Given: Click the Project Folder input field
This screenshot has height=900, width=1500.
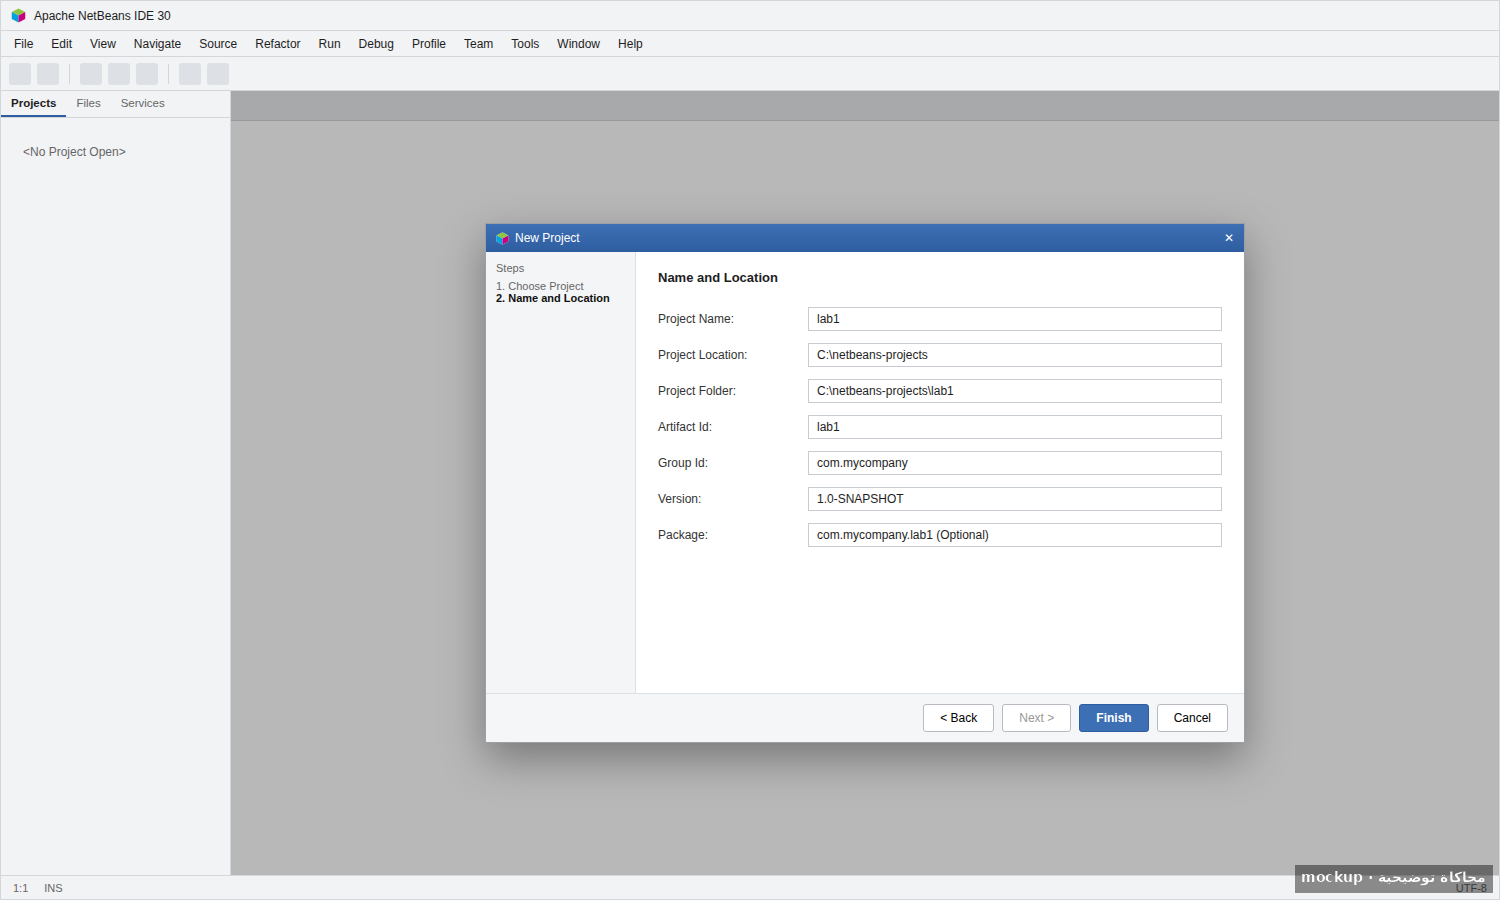Looking at the screenshot, I should tap(1015, 391).
